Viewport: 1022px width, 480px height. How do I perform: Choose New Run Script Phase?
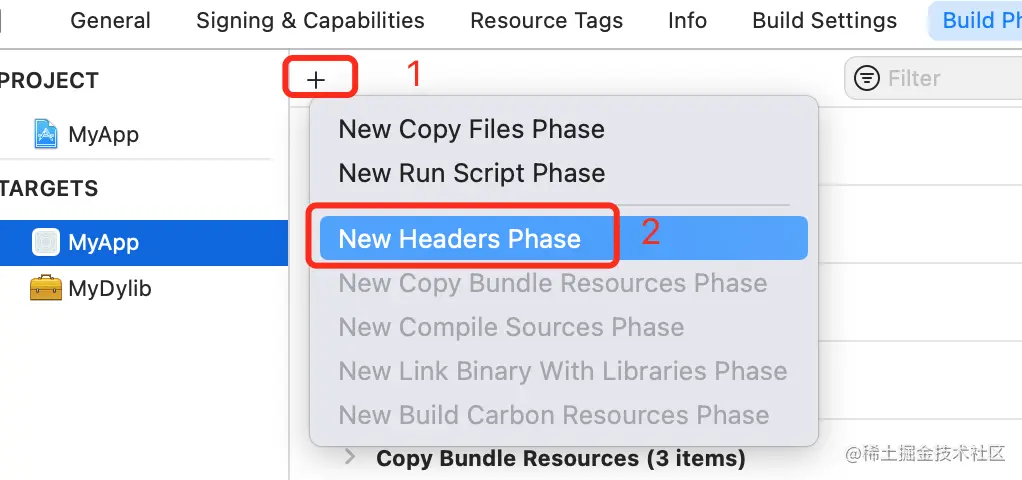(471, 173)
